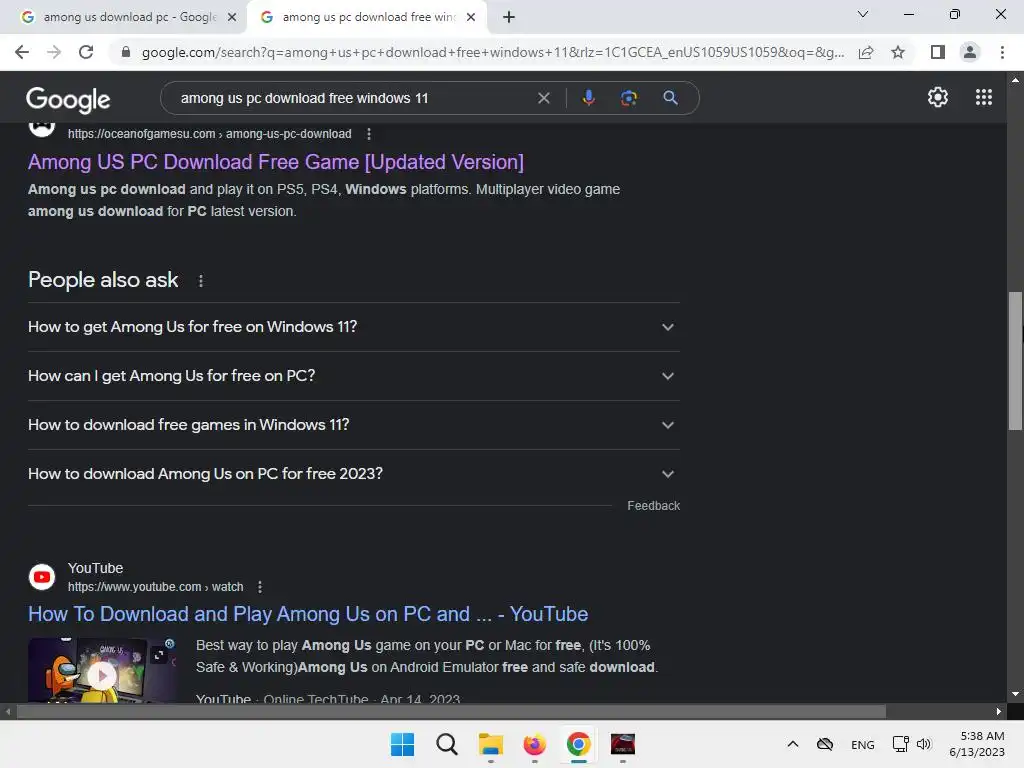The width and height of the screenshot is (1024, 768).
Task: Expand 'How to download free games in Windows 11?'
Action: tap(354, 424)
